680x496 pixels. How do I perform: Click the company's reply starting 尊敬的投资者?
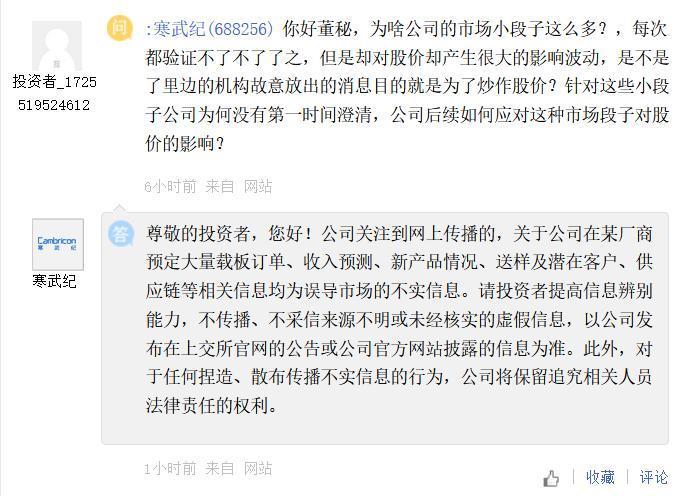coord(385,320)
